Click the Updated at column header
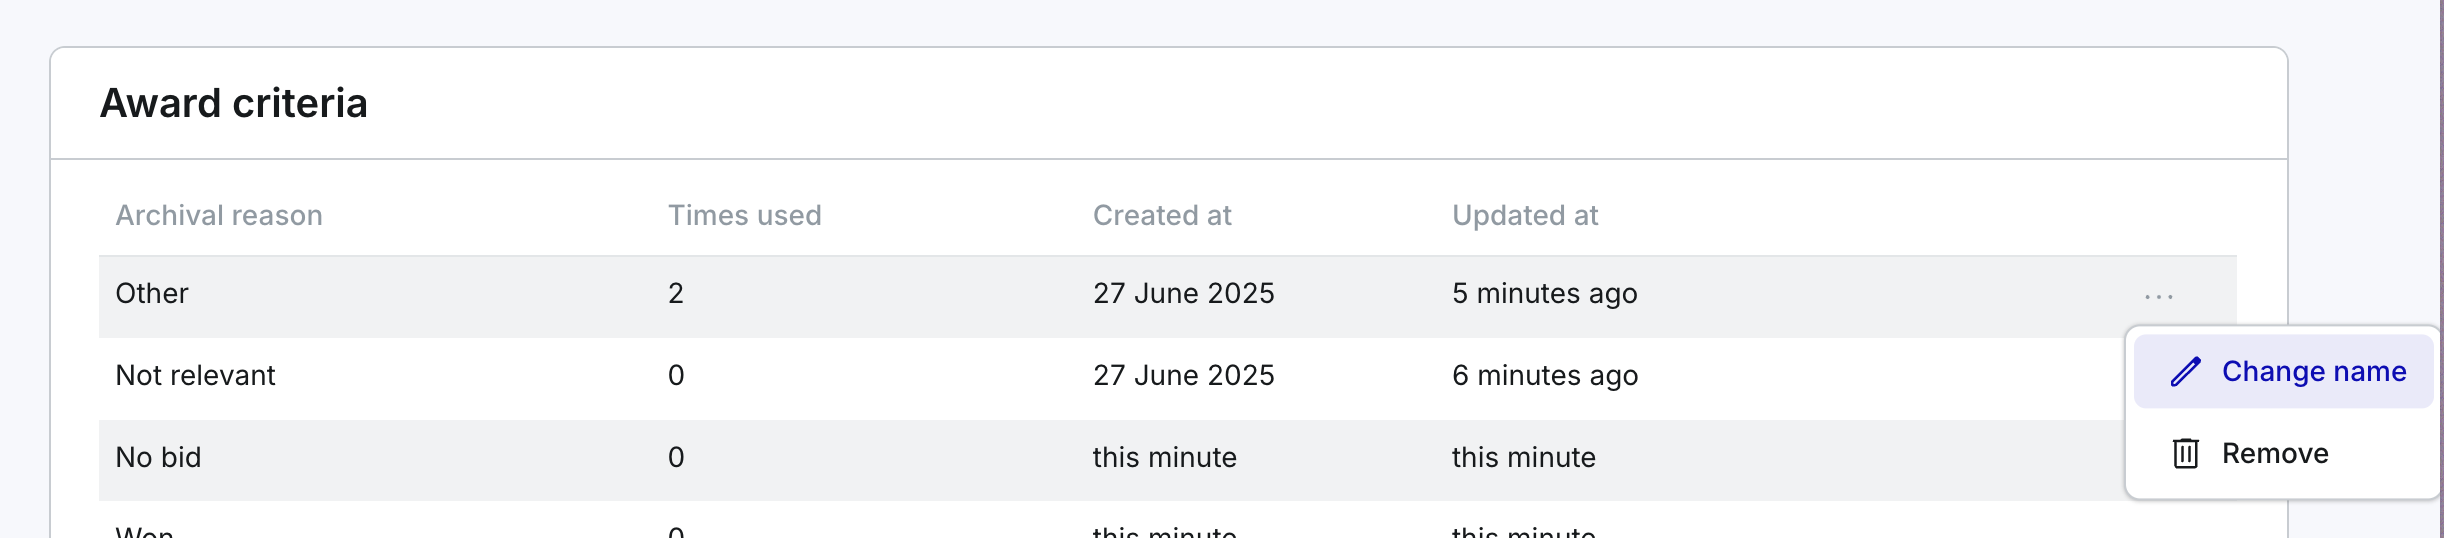Image resolution: width=2444 pixels, height=538 pixels. click(x=1525, y=215)
